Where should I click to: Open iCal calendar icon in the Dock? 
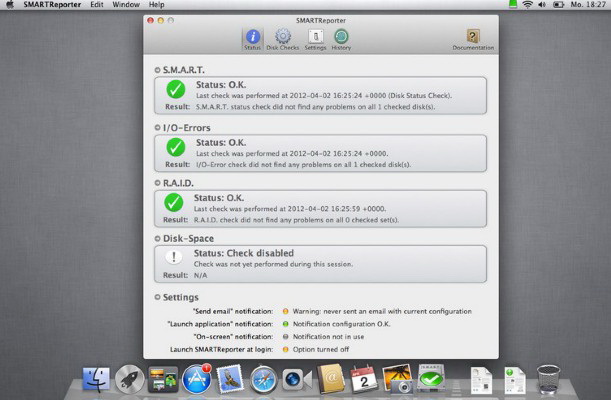(x=364, y=379)
